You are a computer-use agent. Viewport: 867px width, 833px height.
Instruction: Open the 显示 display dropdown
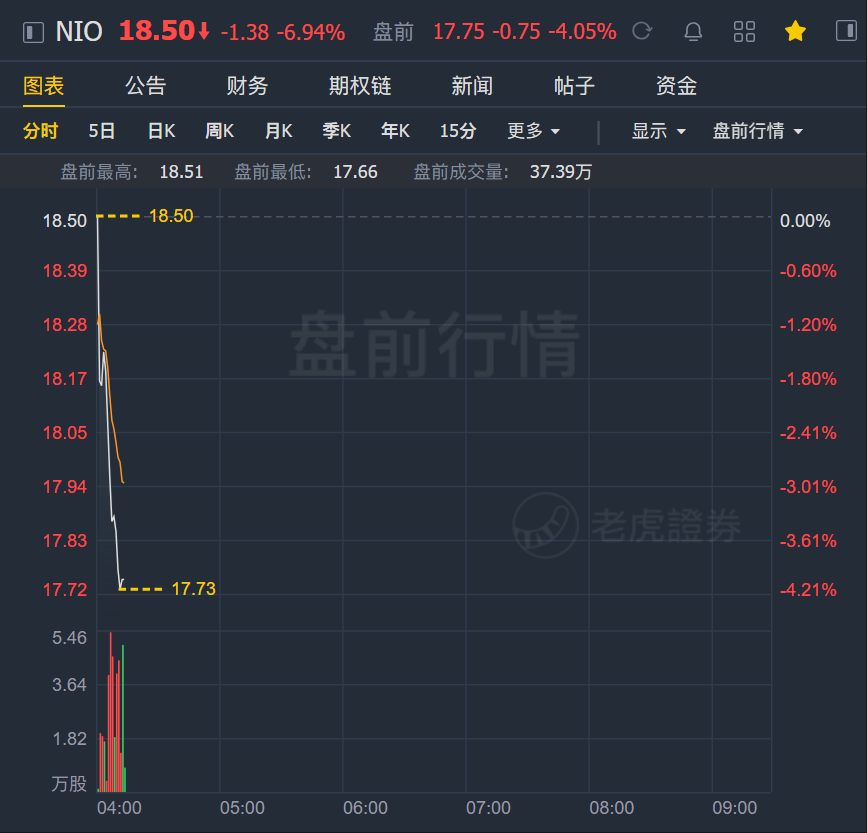tap(659, 131)
